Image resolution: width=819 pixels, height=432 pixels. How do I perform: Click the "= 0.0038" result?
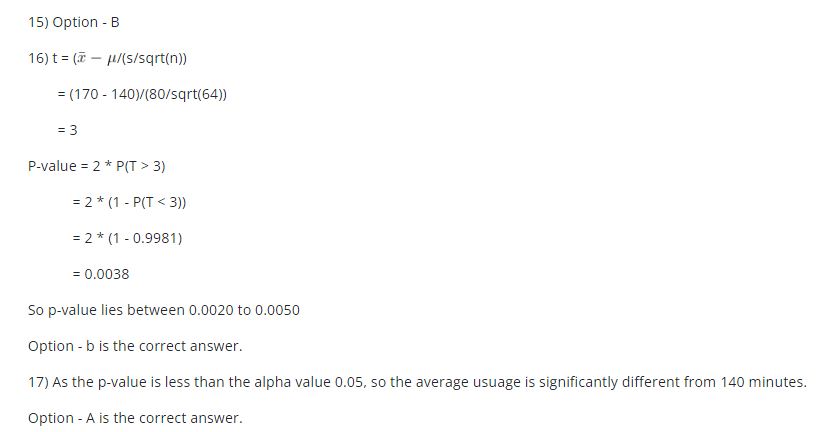101,274
